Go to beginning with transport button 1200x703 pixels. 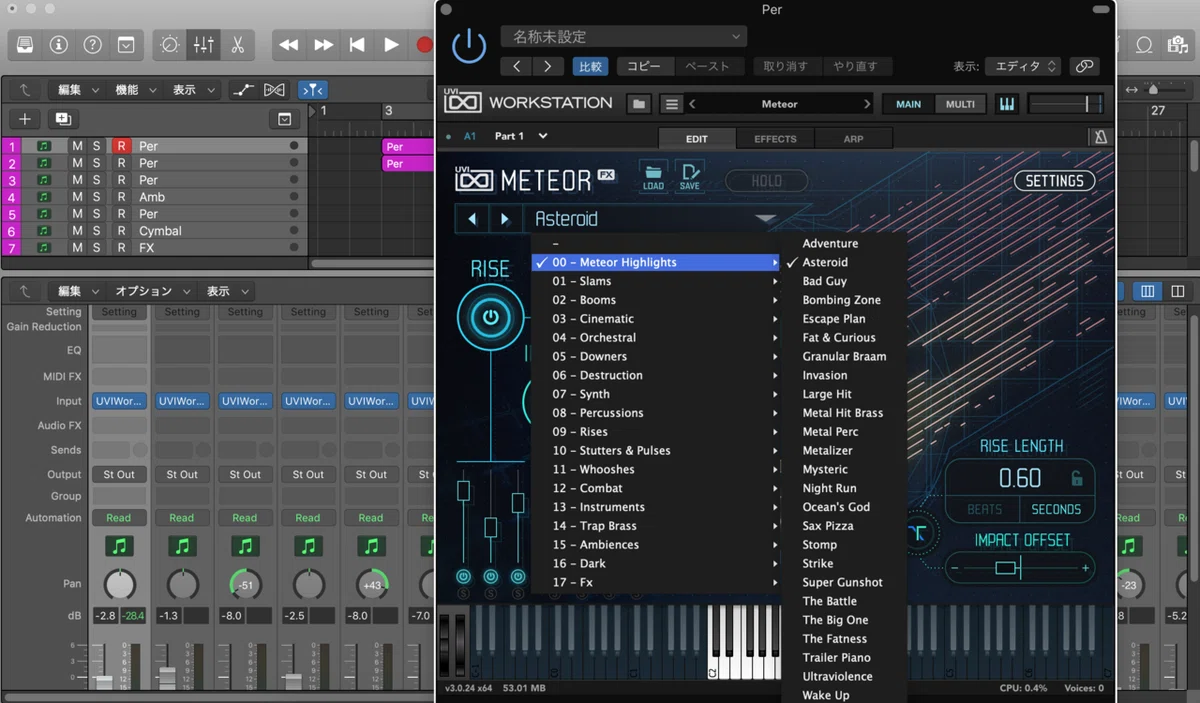point(357,44)
